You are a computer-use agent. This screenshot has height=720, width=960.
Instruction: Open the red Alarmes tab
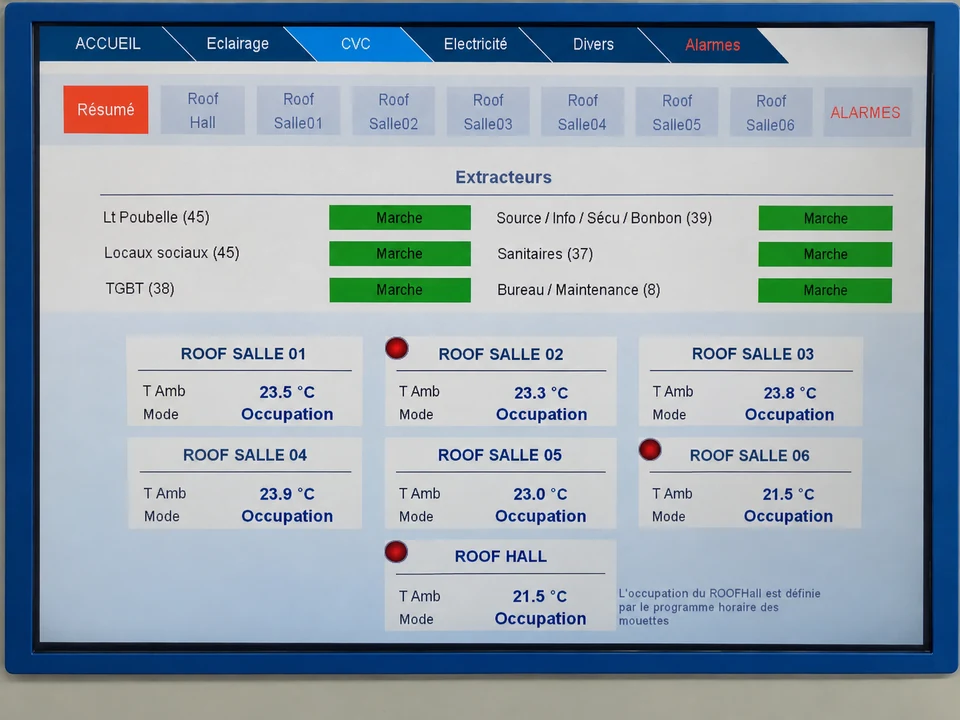(713, 45)
